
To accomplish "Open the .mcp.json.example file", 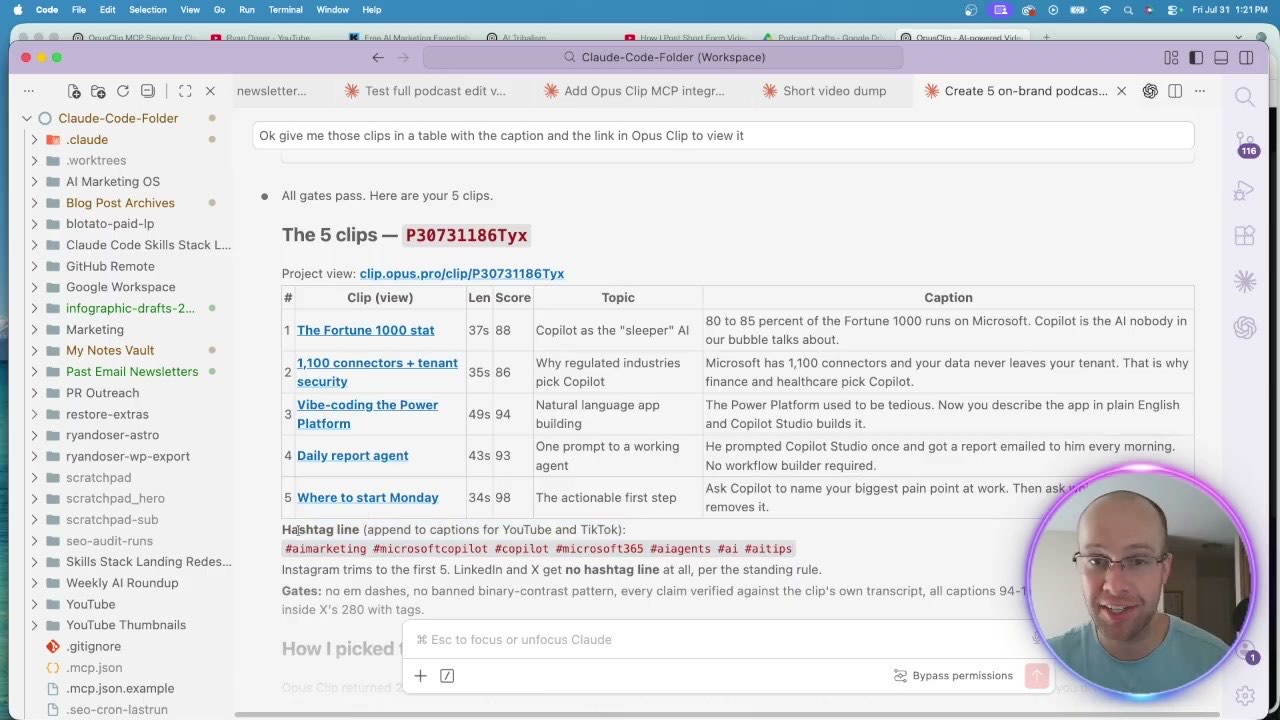I will click(119, 689).
